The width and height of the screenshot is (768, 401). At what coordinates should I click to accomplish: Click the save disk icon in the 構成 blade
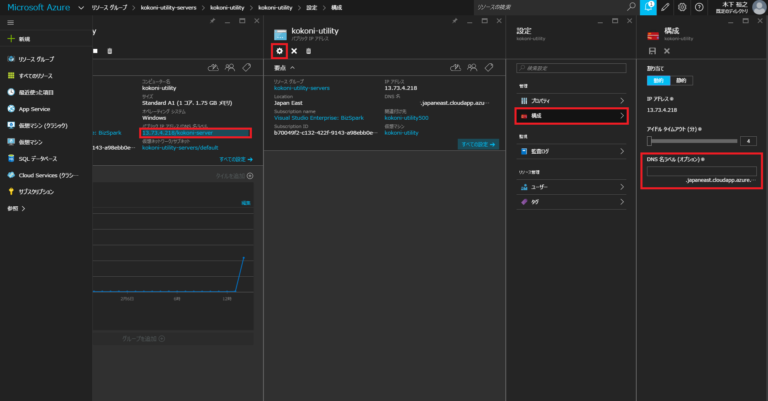[x=652, y=51]
